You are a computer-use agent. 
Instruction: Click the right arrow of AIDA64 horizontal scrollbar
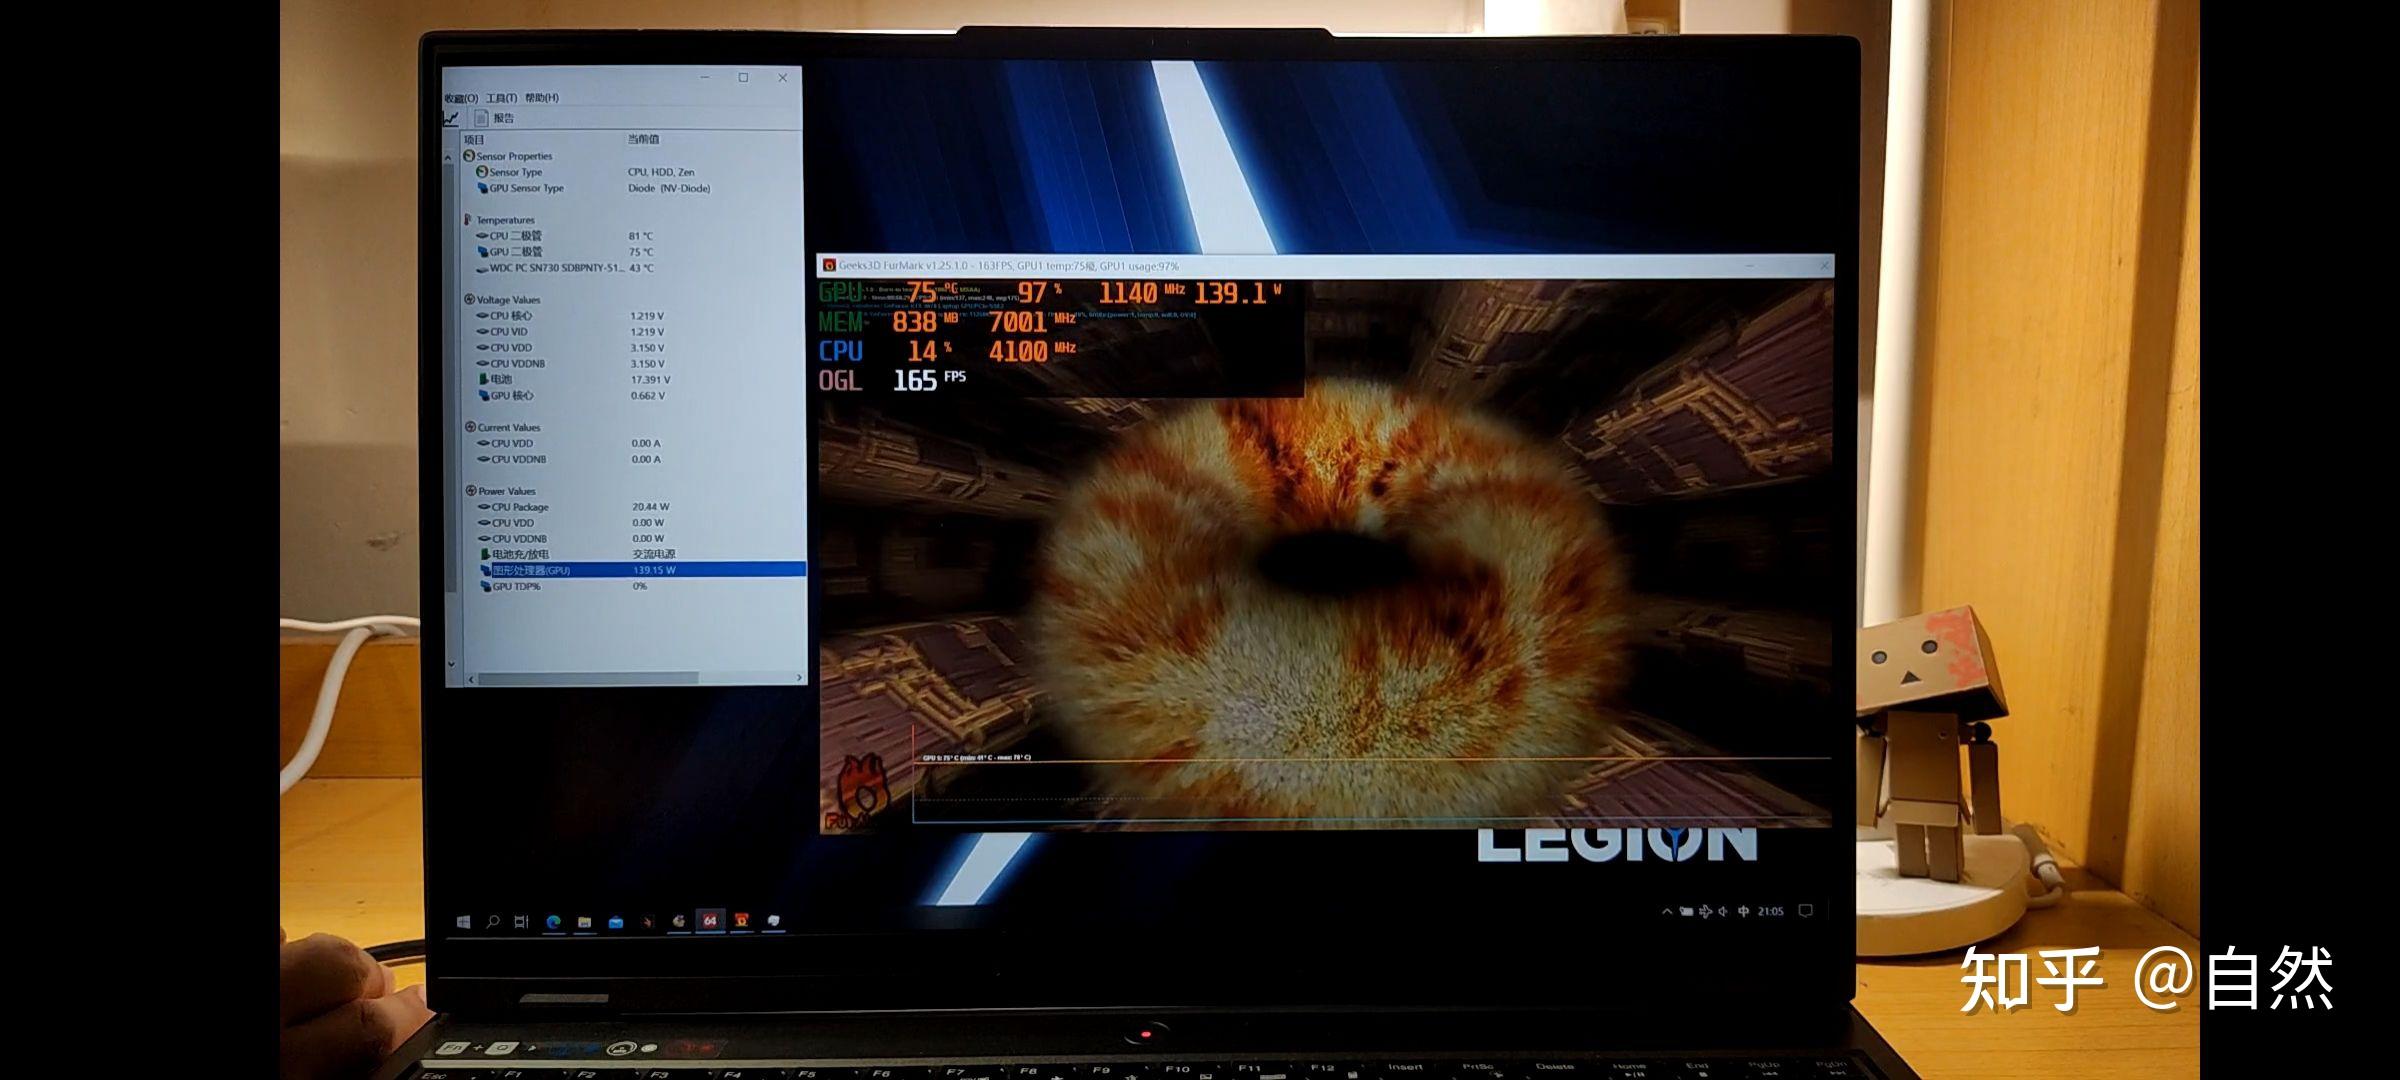pyautogui.click(x=799, y=678)
